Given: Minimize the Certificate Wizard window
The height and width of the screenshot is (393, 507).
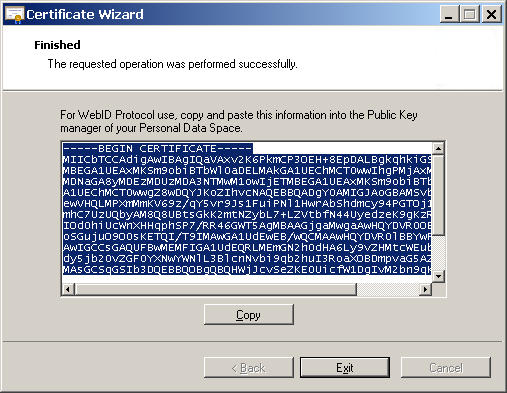Looking at the screenshot, I should pyautogui.click(x=449, y=15).
